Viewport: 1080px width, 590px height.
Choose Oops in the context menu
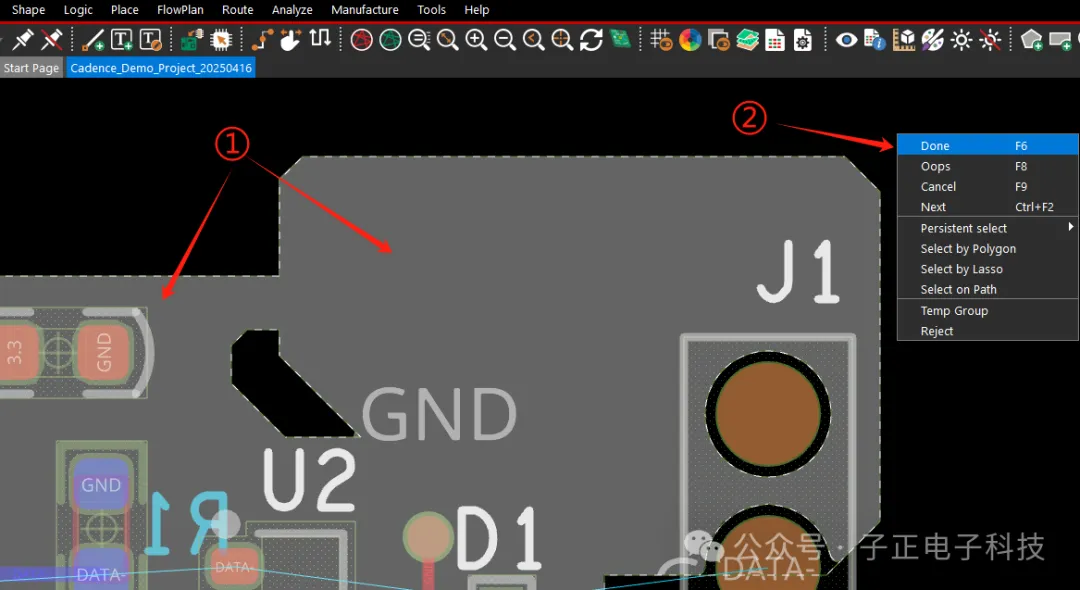click(x=988, y=166)
